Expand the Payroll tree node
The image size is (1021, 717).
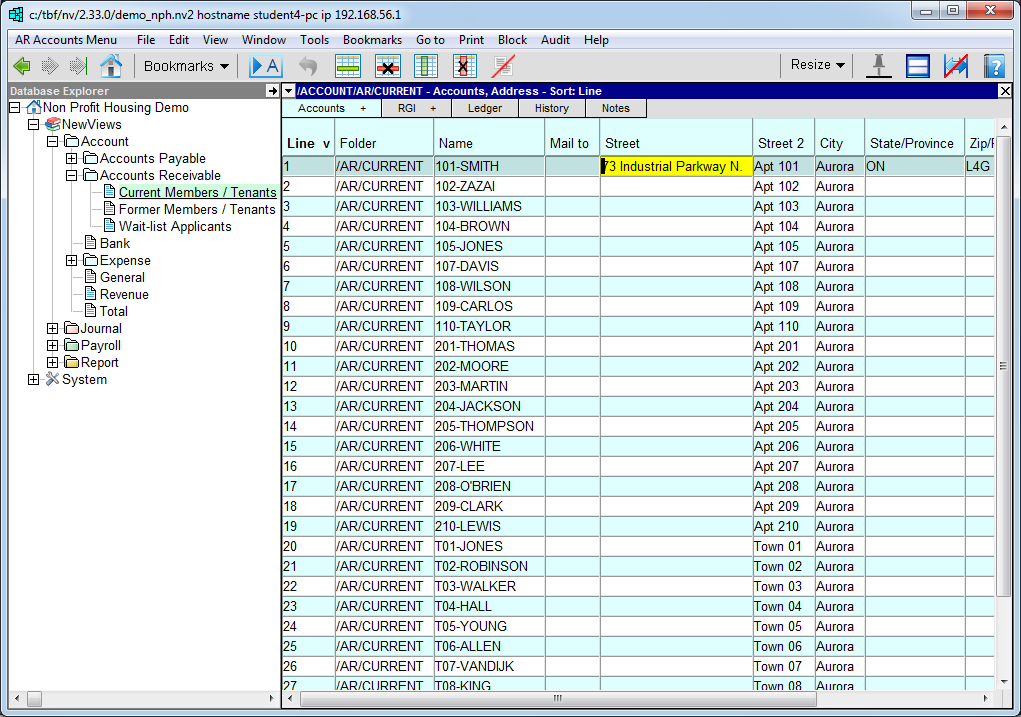tap(52, 345)
